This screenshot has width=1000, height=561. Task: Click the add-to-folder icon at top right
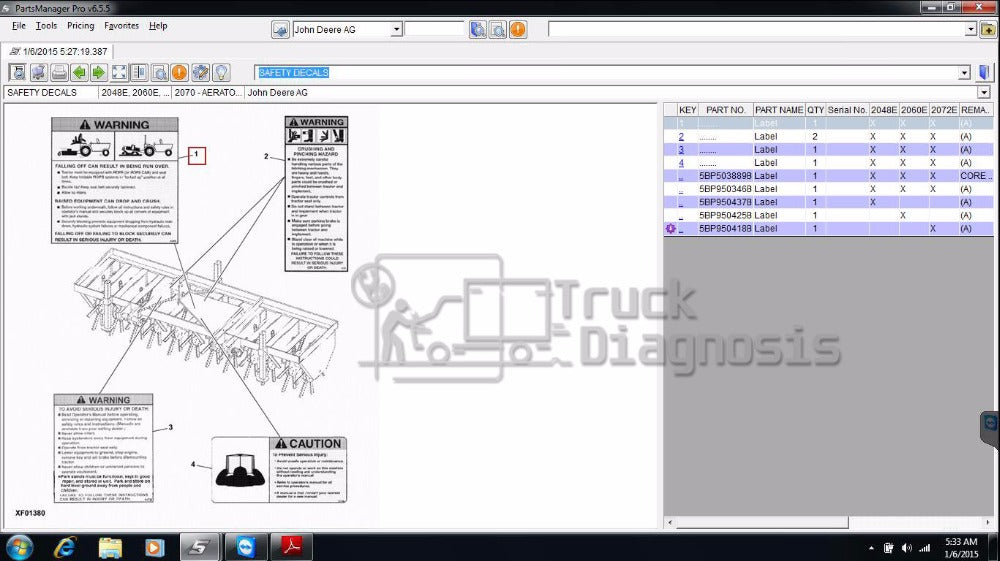click(988, 29)
